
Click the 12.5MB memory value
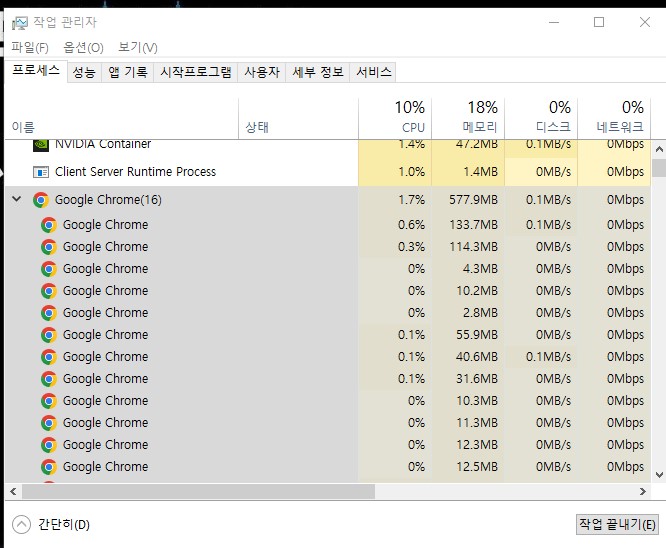(477, 467)
